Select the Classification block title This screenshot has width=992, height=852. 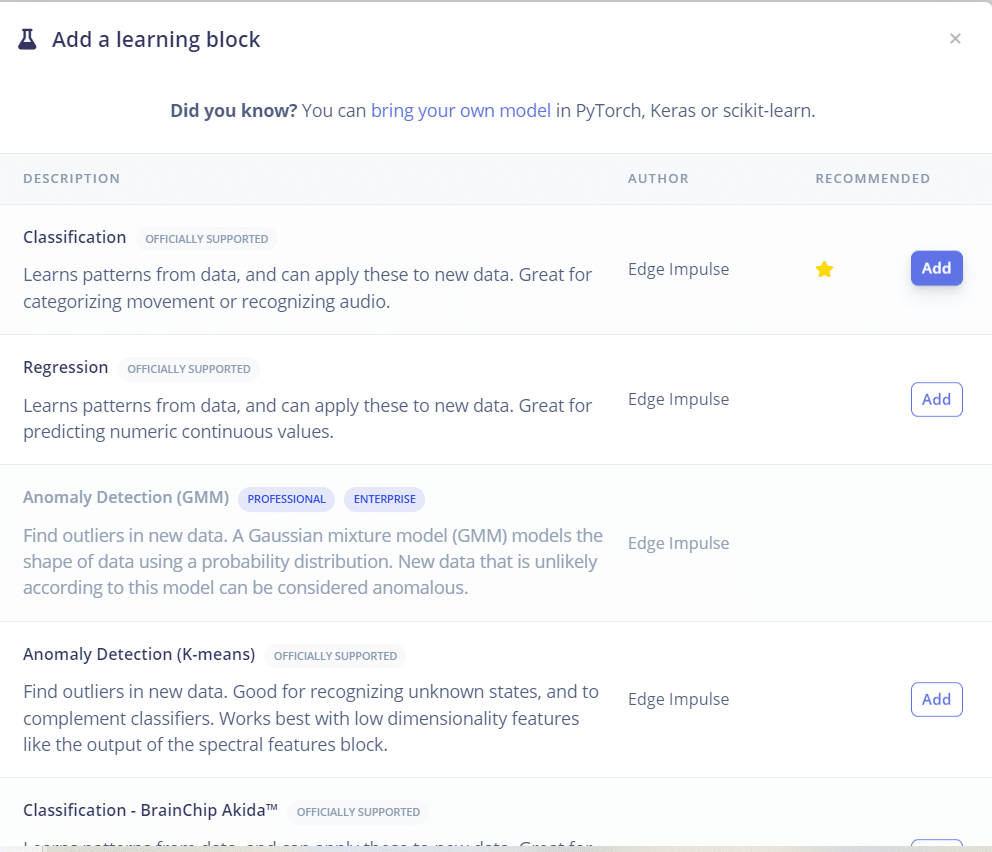(75, 237)
